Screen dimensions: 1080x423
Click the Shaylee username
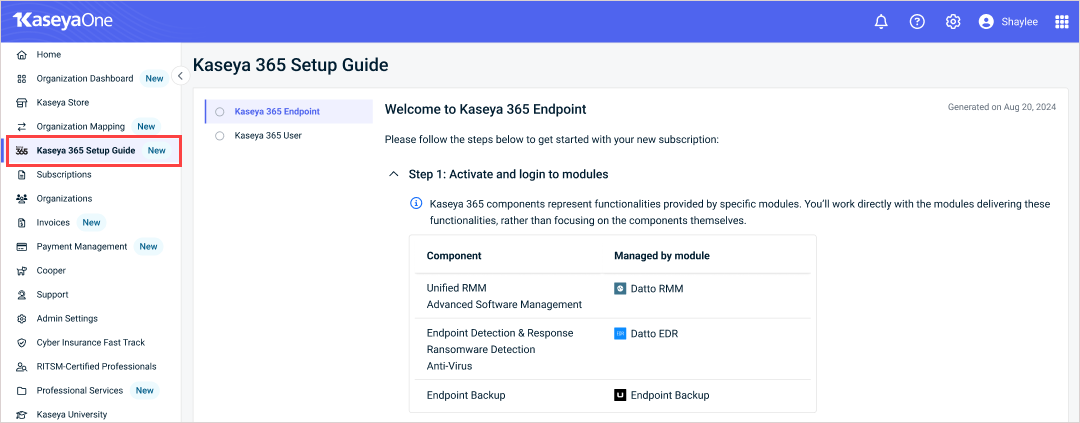click(x=1019, y=23)
